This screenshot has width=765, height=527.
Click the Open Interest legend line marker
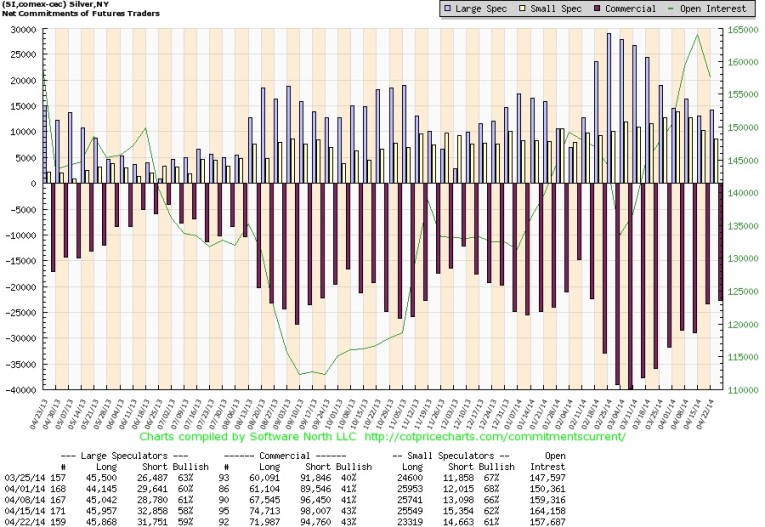(673, 9)
